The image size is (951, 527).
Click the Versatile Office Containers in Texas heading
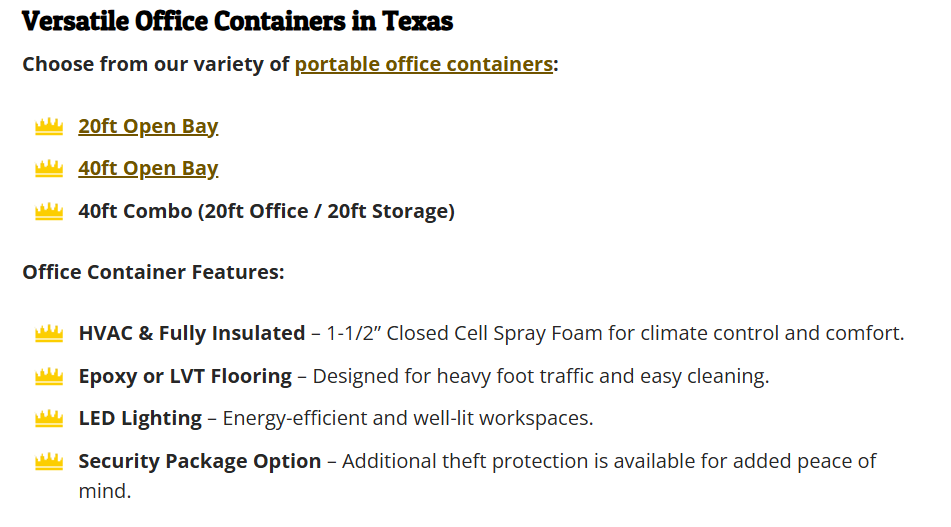pos(237,21)
